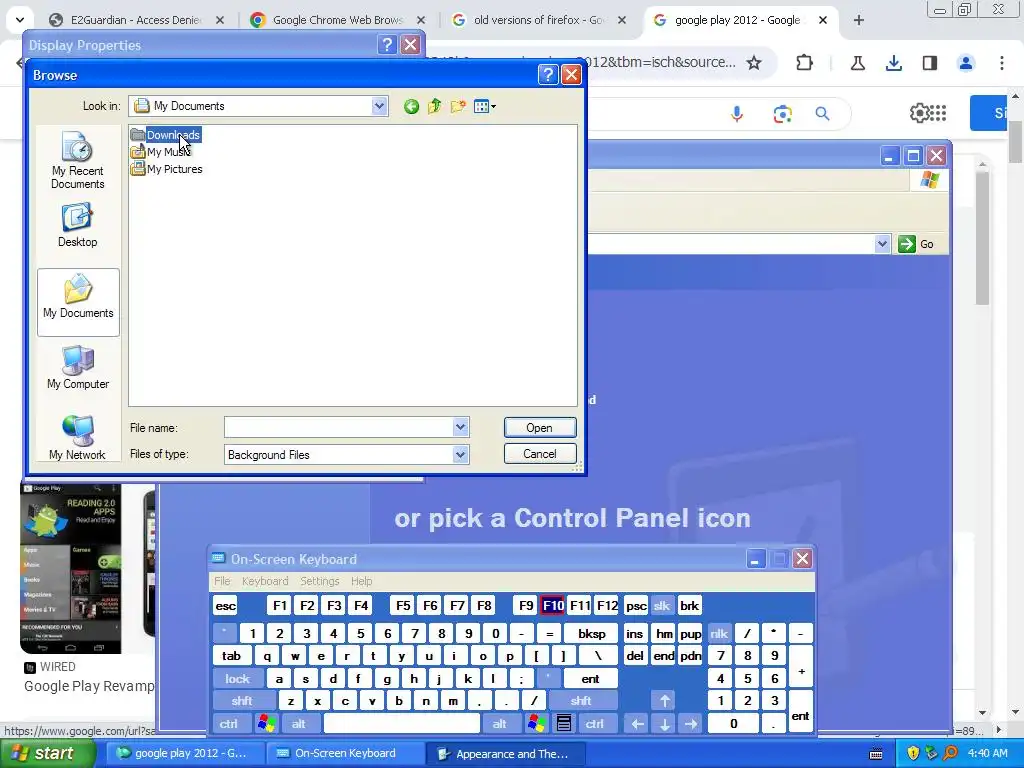
Task: Click the menu key on On-Screen Keyboard
Action: pyautogui.click(x=564, y=724)
